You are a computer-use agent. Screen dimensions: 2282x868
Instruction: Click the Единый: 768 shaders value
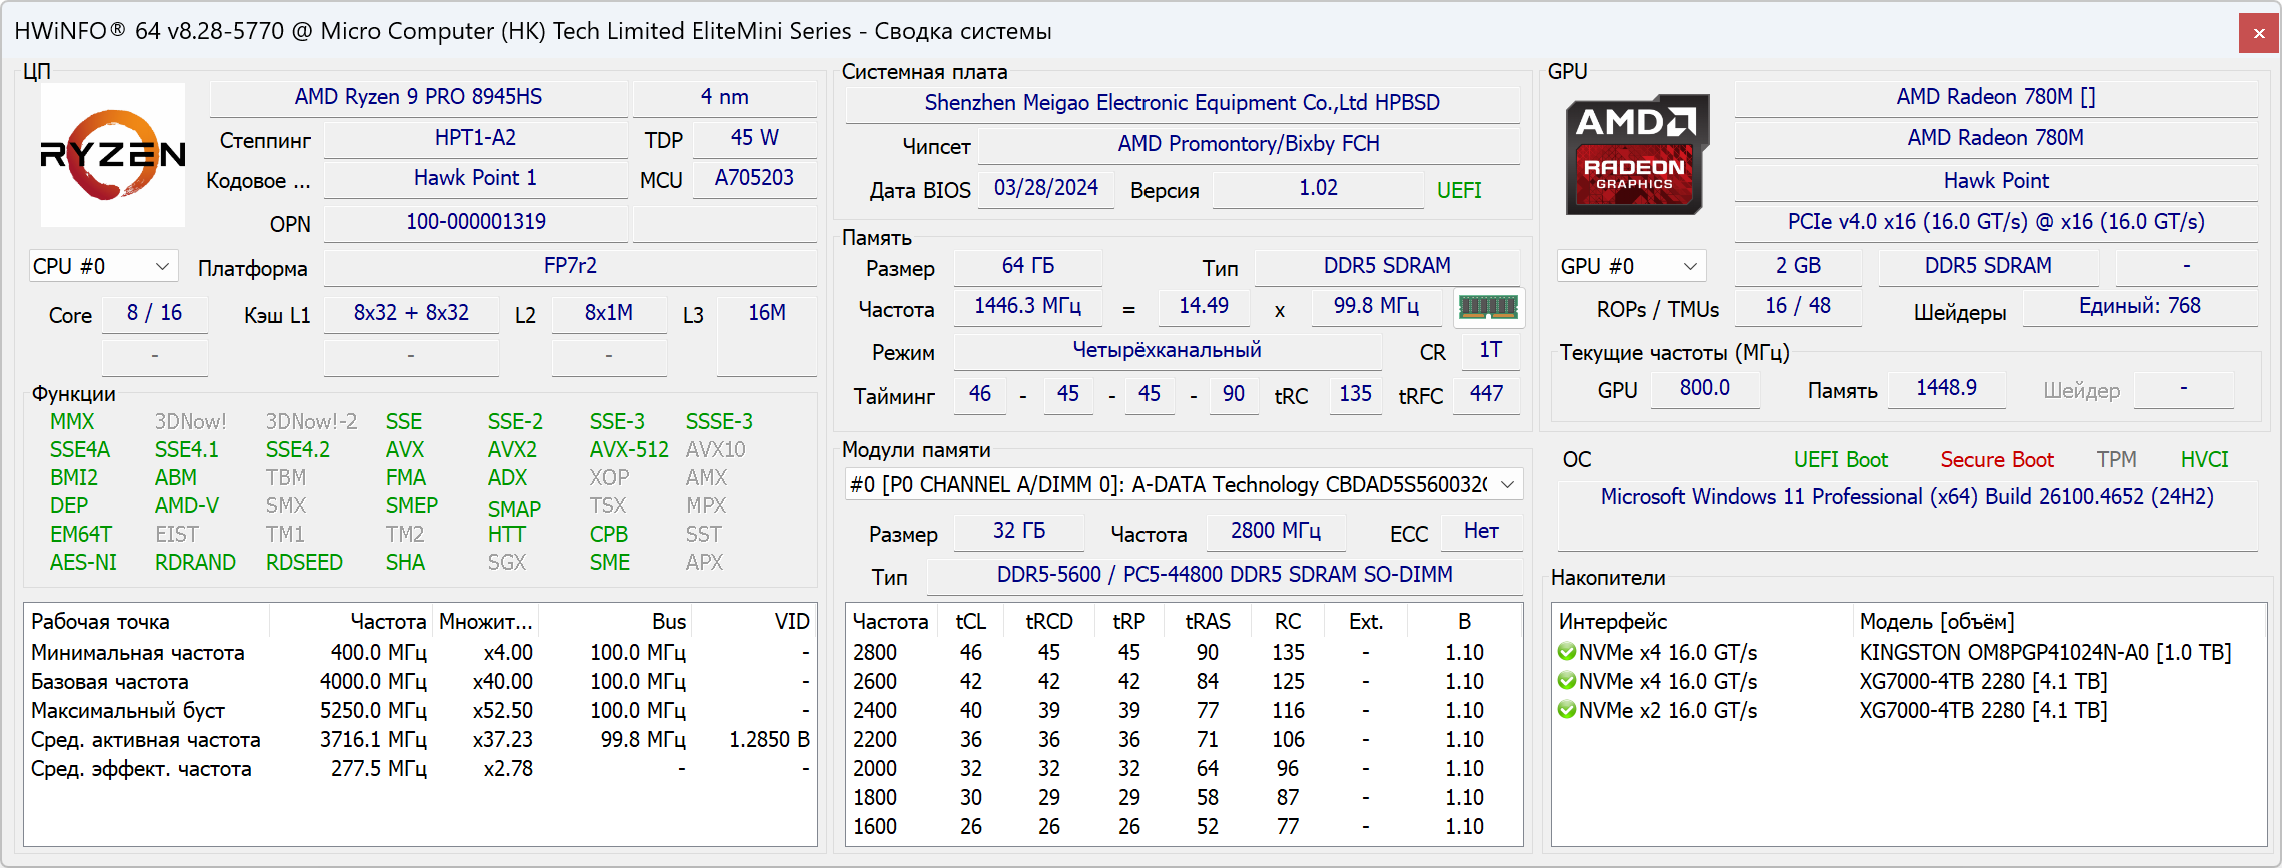point(2140,306)
